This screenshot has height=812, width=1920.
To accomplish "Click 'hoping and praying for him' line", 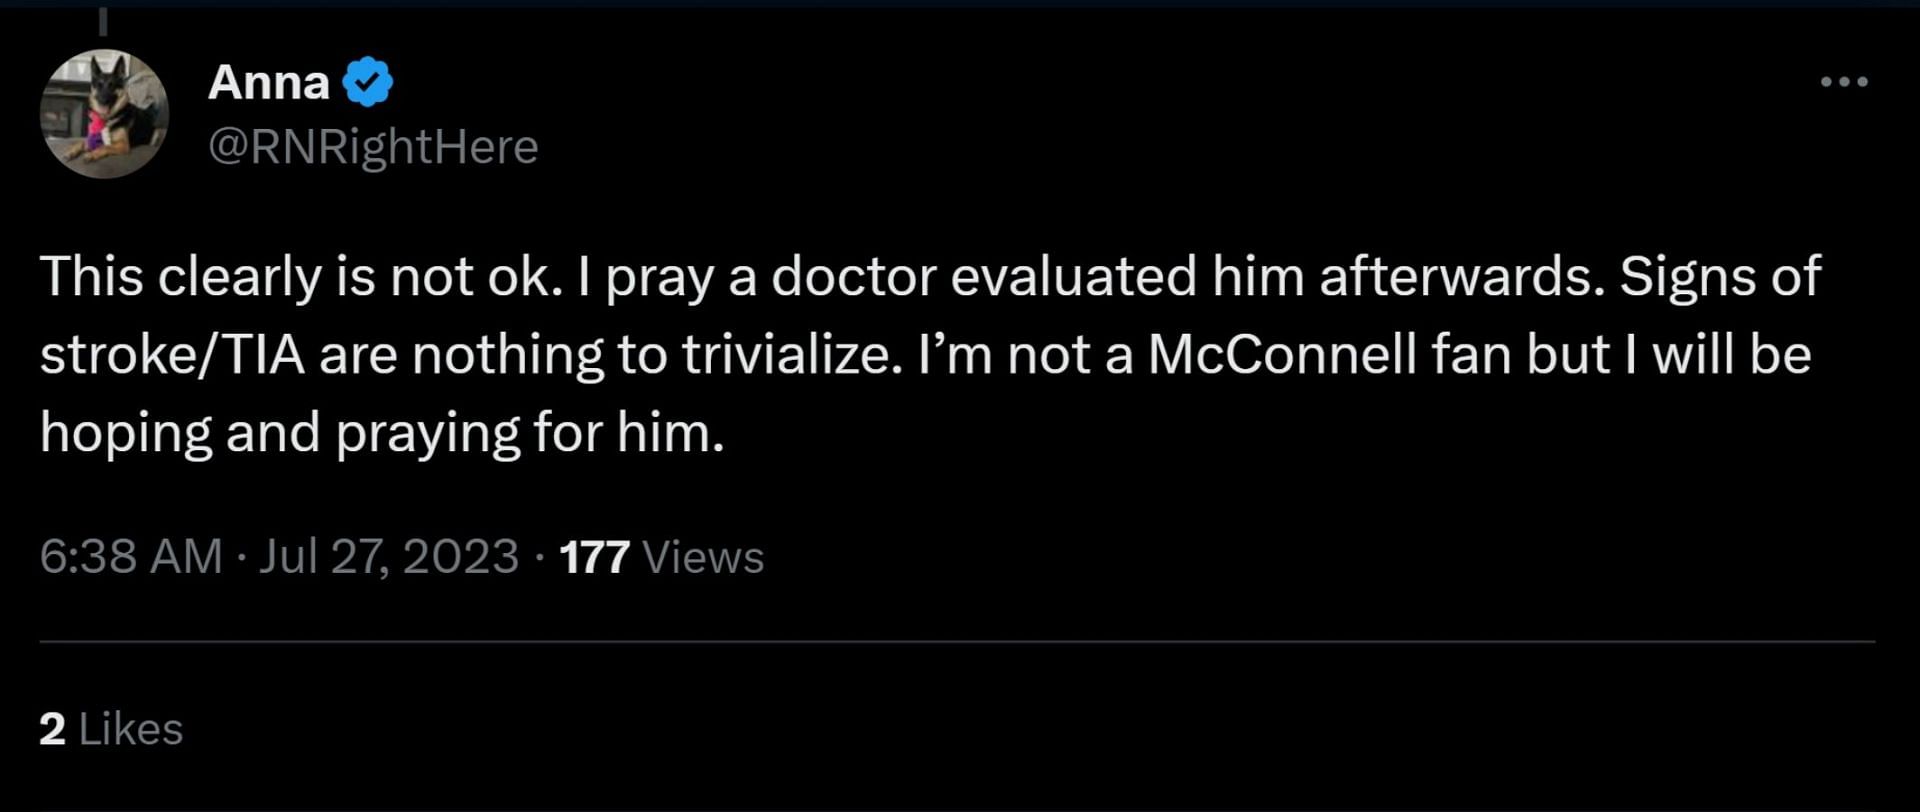I will (381, 433).
